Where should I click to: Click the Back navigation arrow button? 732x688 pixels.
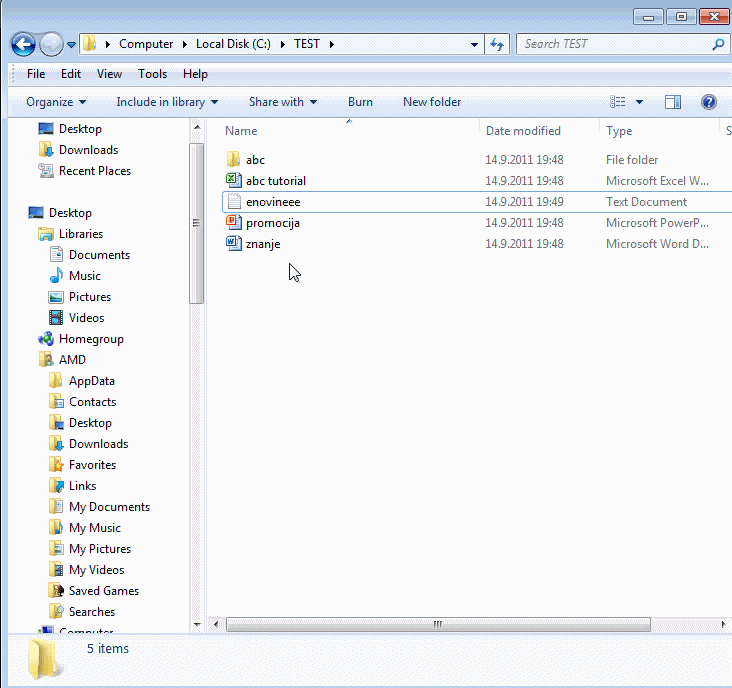(23, 44)
